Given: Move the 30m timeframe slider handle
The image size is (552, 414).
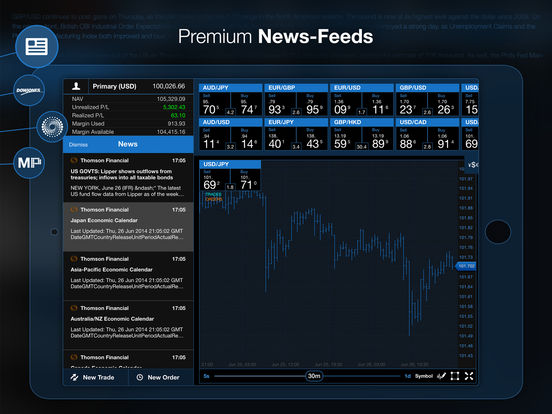Looking at the screenshot, I should pyautogui.click(x=314, y=376).
